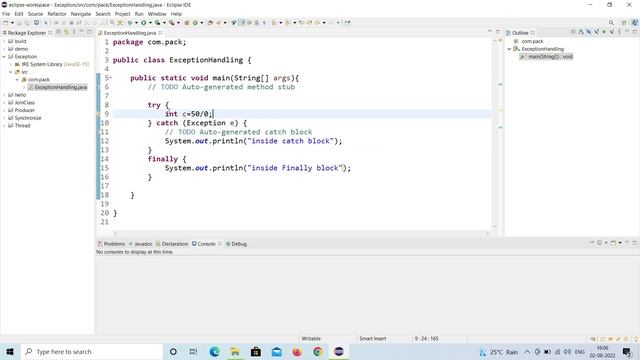This screenshot has width=640, height=360.
Task: Open the Refactor menu
Action: [57, 14]
